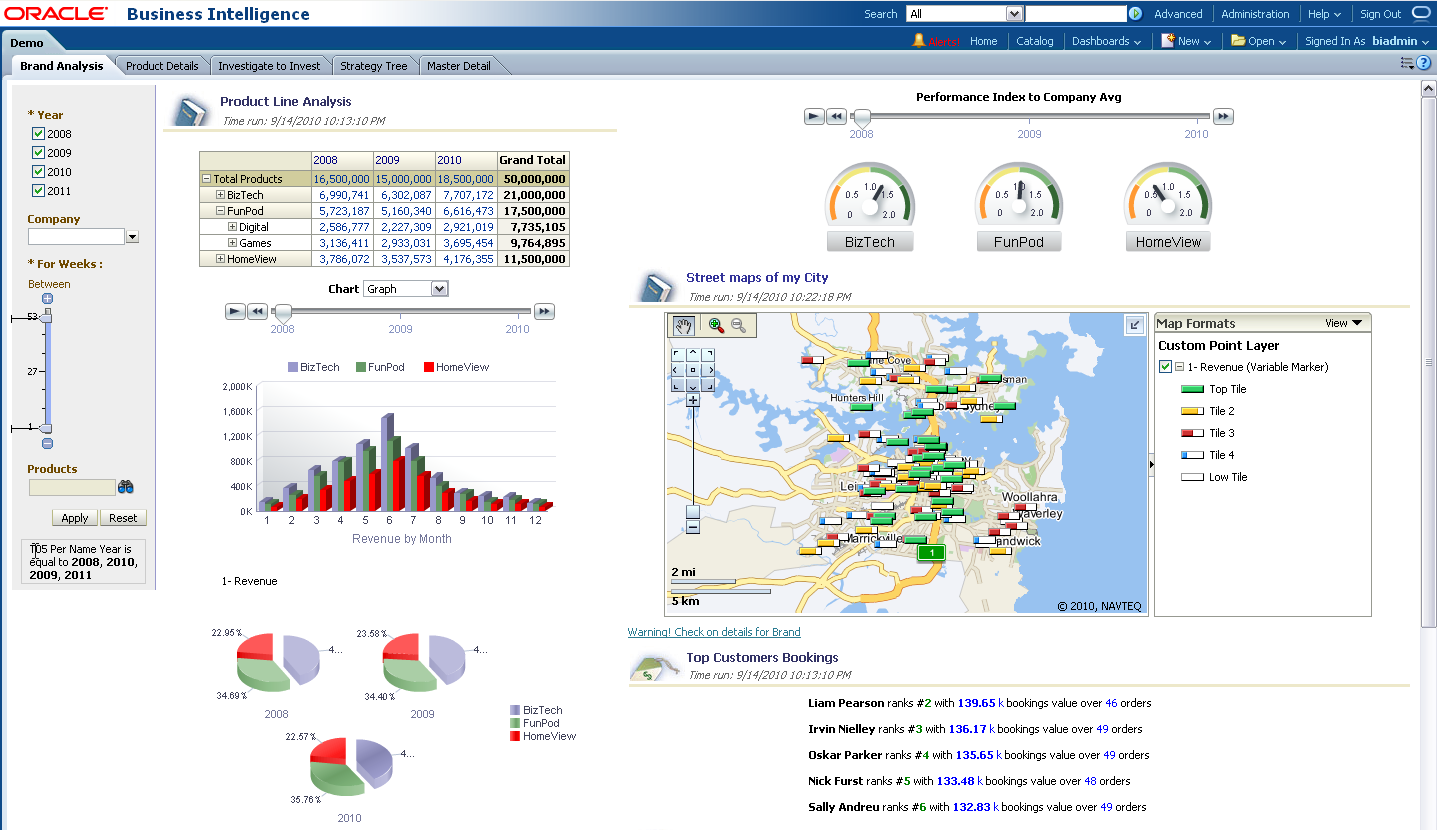Expand the Games row

(x=232, y=243)
